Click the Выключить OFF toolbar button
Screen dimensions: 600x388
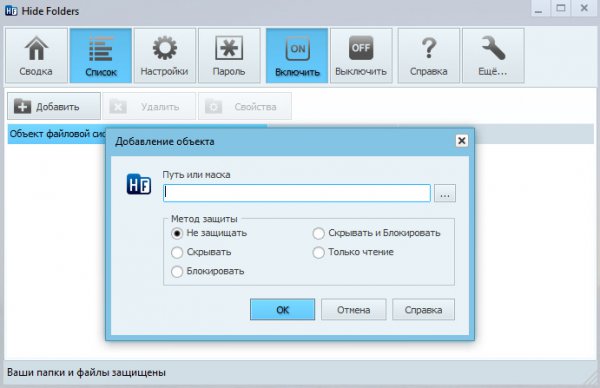(361, 55)
